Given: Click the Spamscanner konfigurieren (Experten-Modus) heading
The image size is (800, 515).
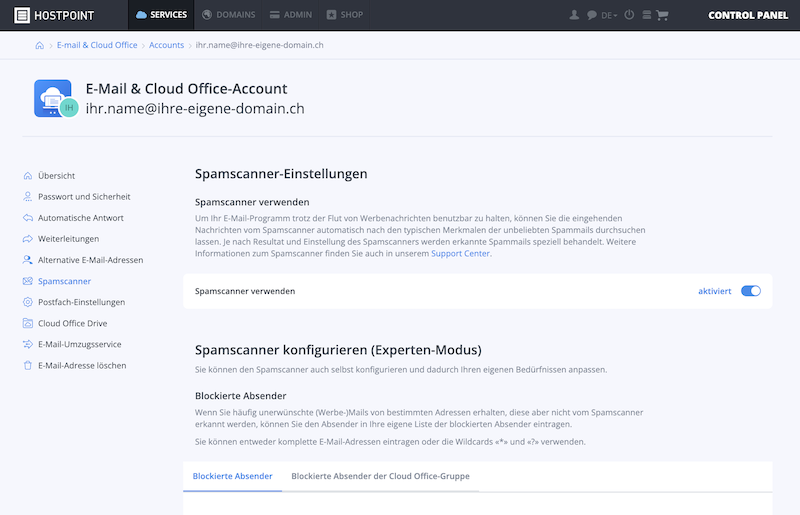Looking at the screenshot, I should [338, 350].
